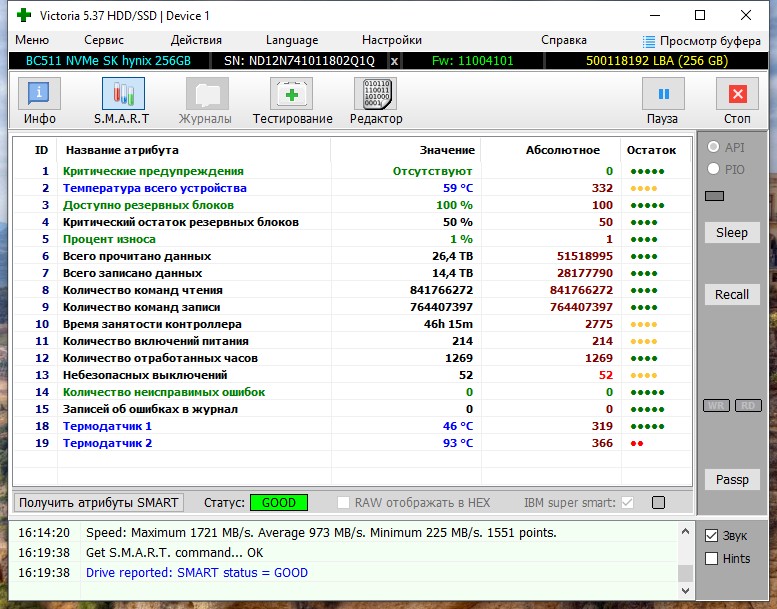
Task: Open the Редактор binary editor icon
Action: pos(376,94)
